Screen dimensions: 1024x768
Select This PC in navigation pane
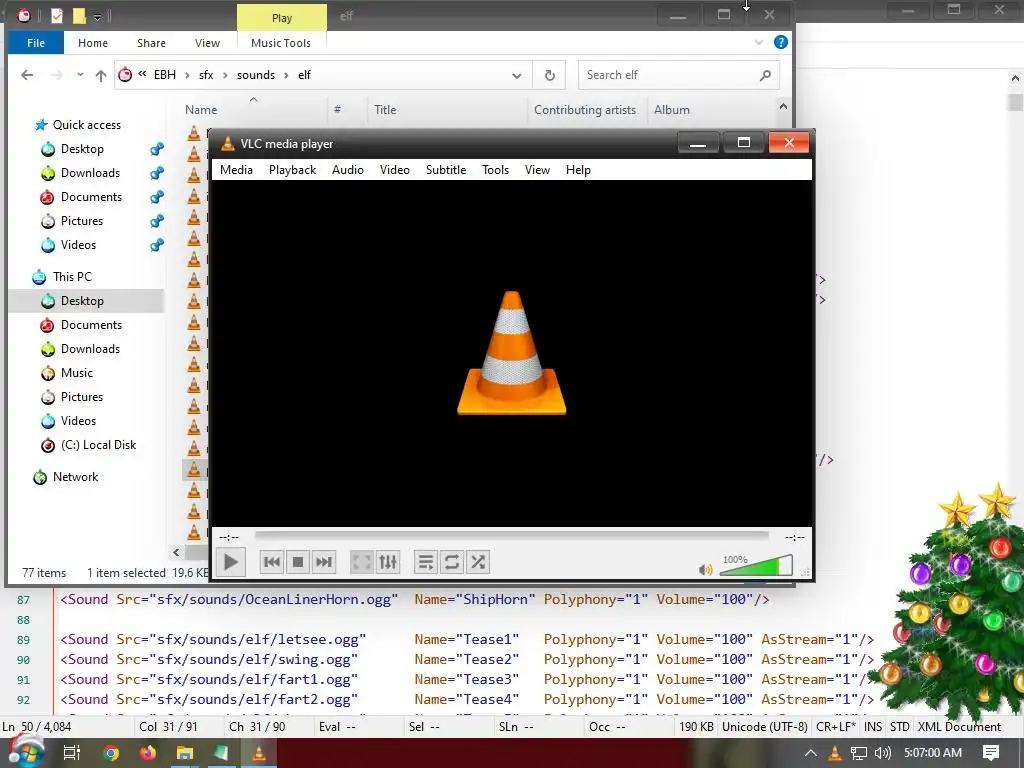click(x=72, y=277)
